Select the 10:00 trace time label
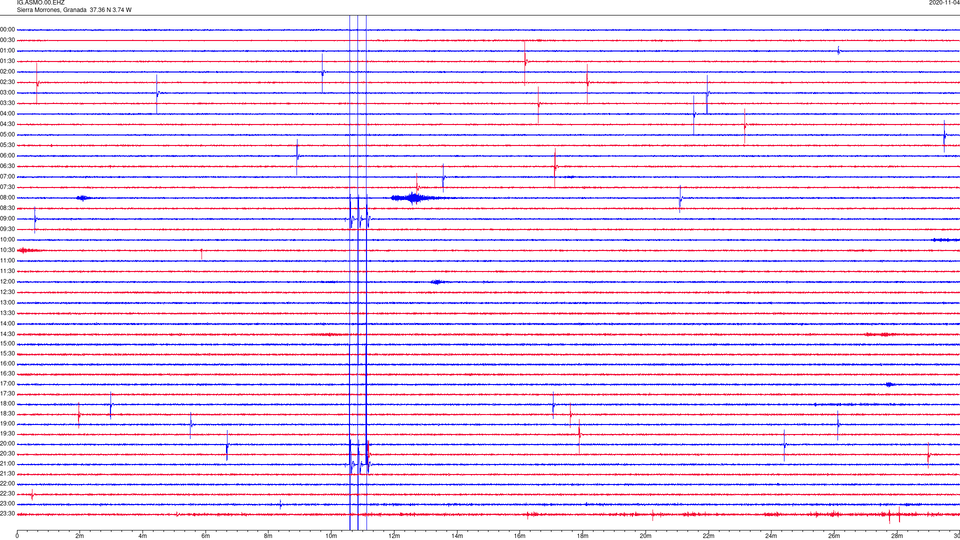This screenshot has width=960, height=540. (x=7, y=240)
